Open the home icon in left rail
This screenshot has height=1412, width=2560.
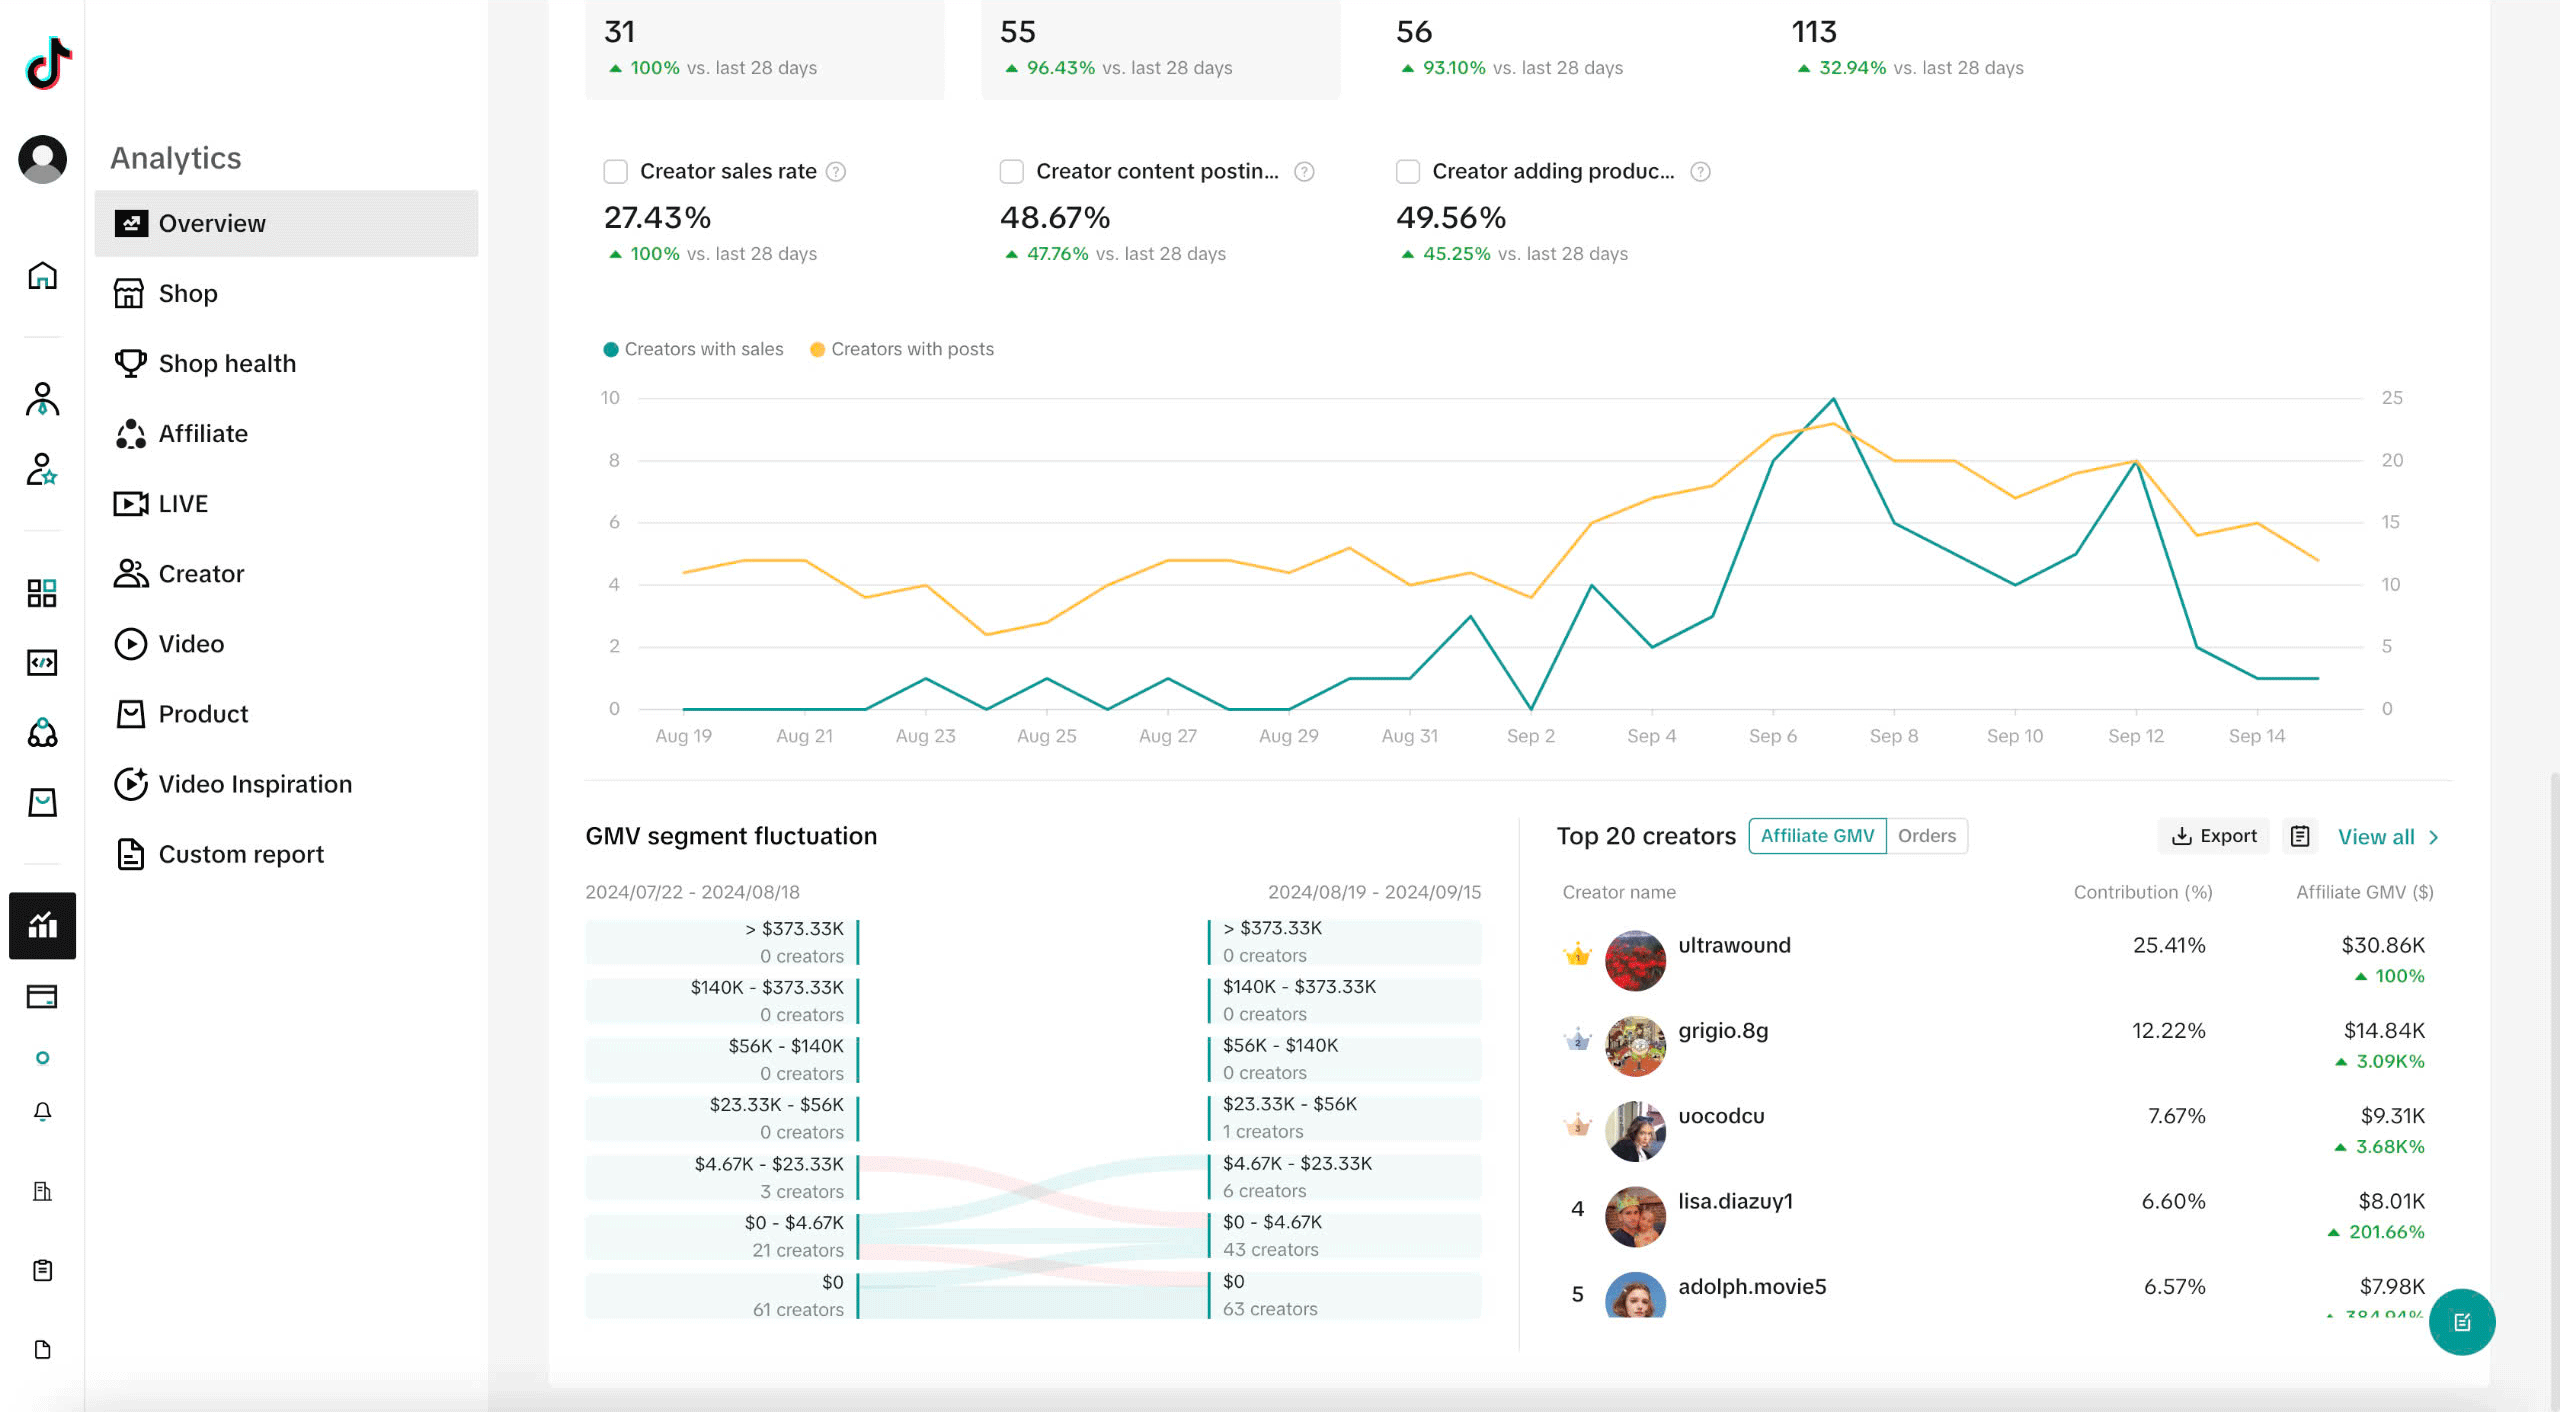click(42, 276)
